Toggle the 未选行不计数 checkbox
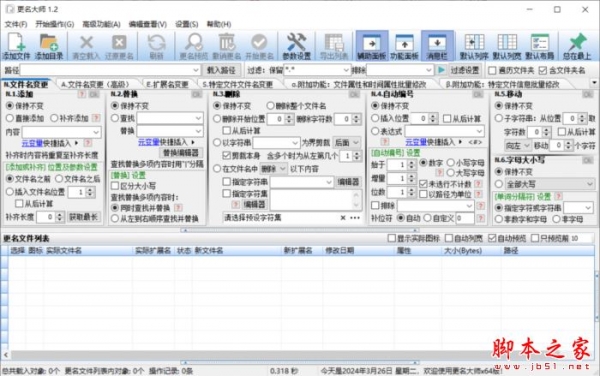The width and height of the screenshot is (600, 376). coord(423,184)
